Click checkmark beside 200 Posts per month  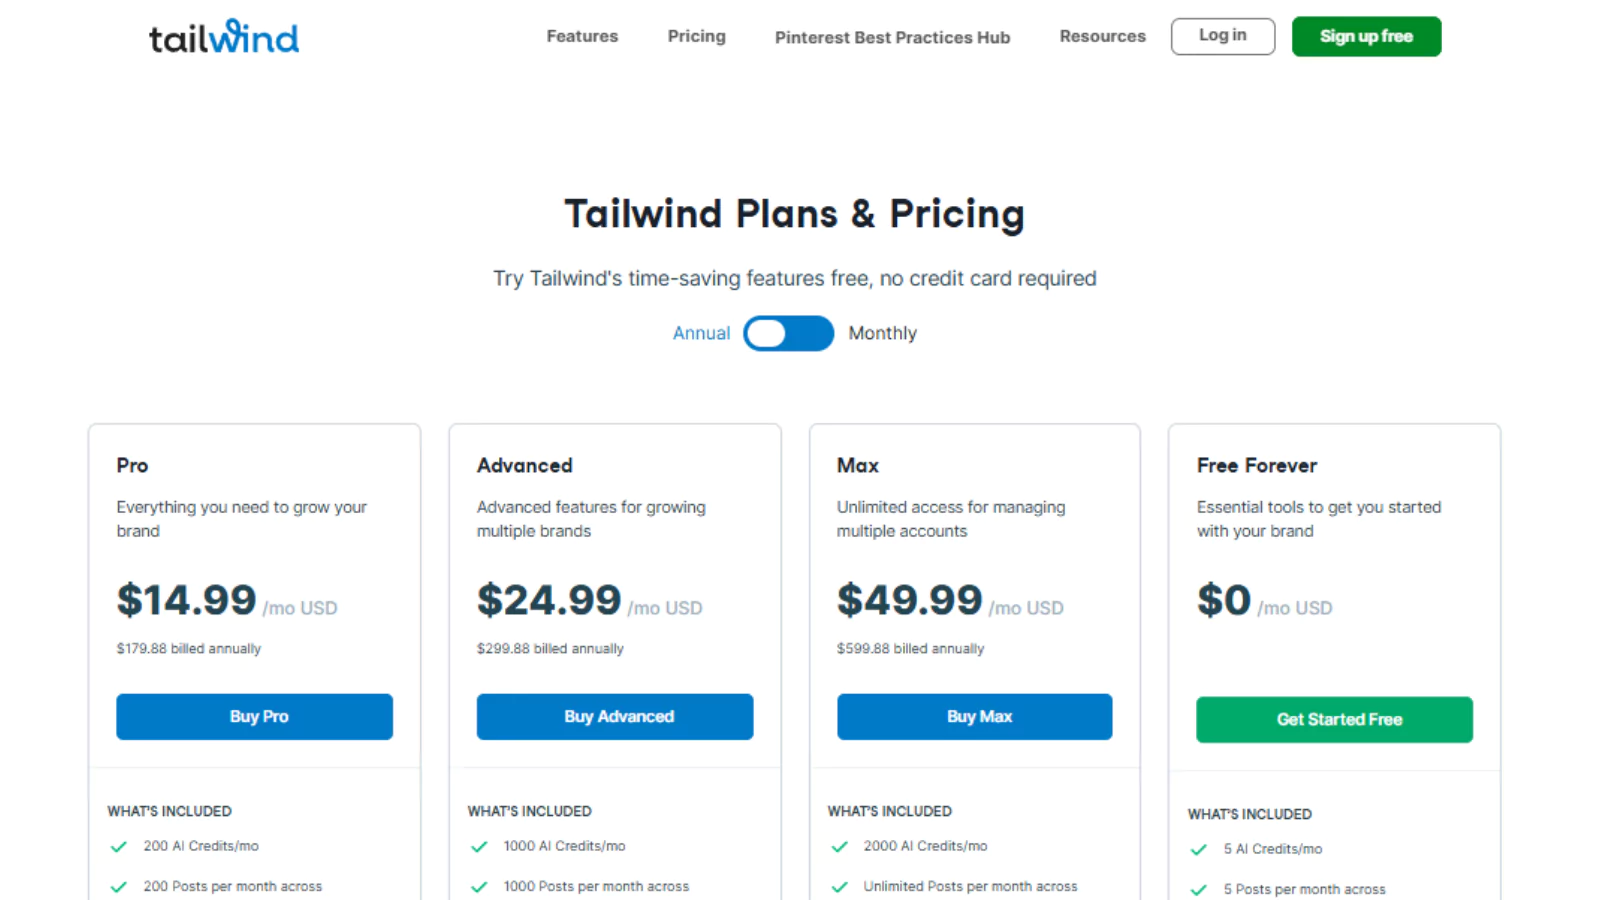(119, 887)
